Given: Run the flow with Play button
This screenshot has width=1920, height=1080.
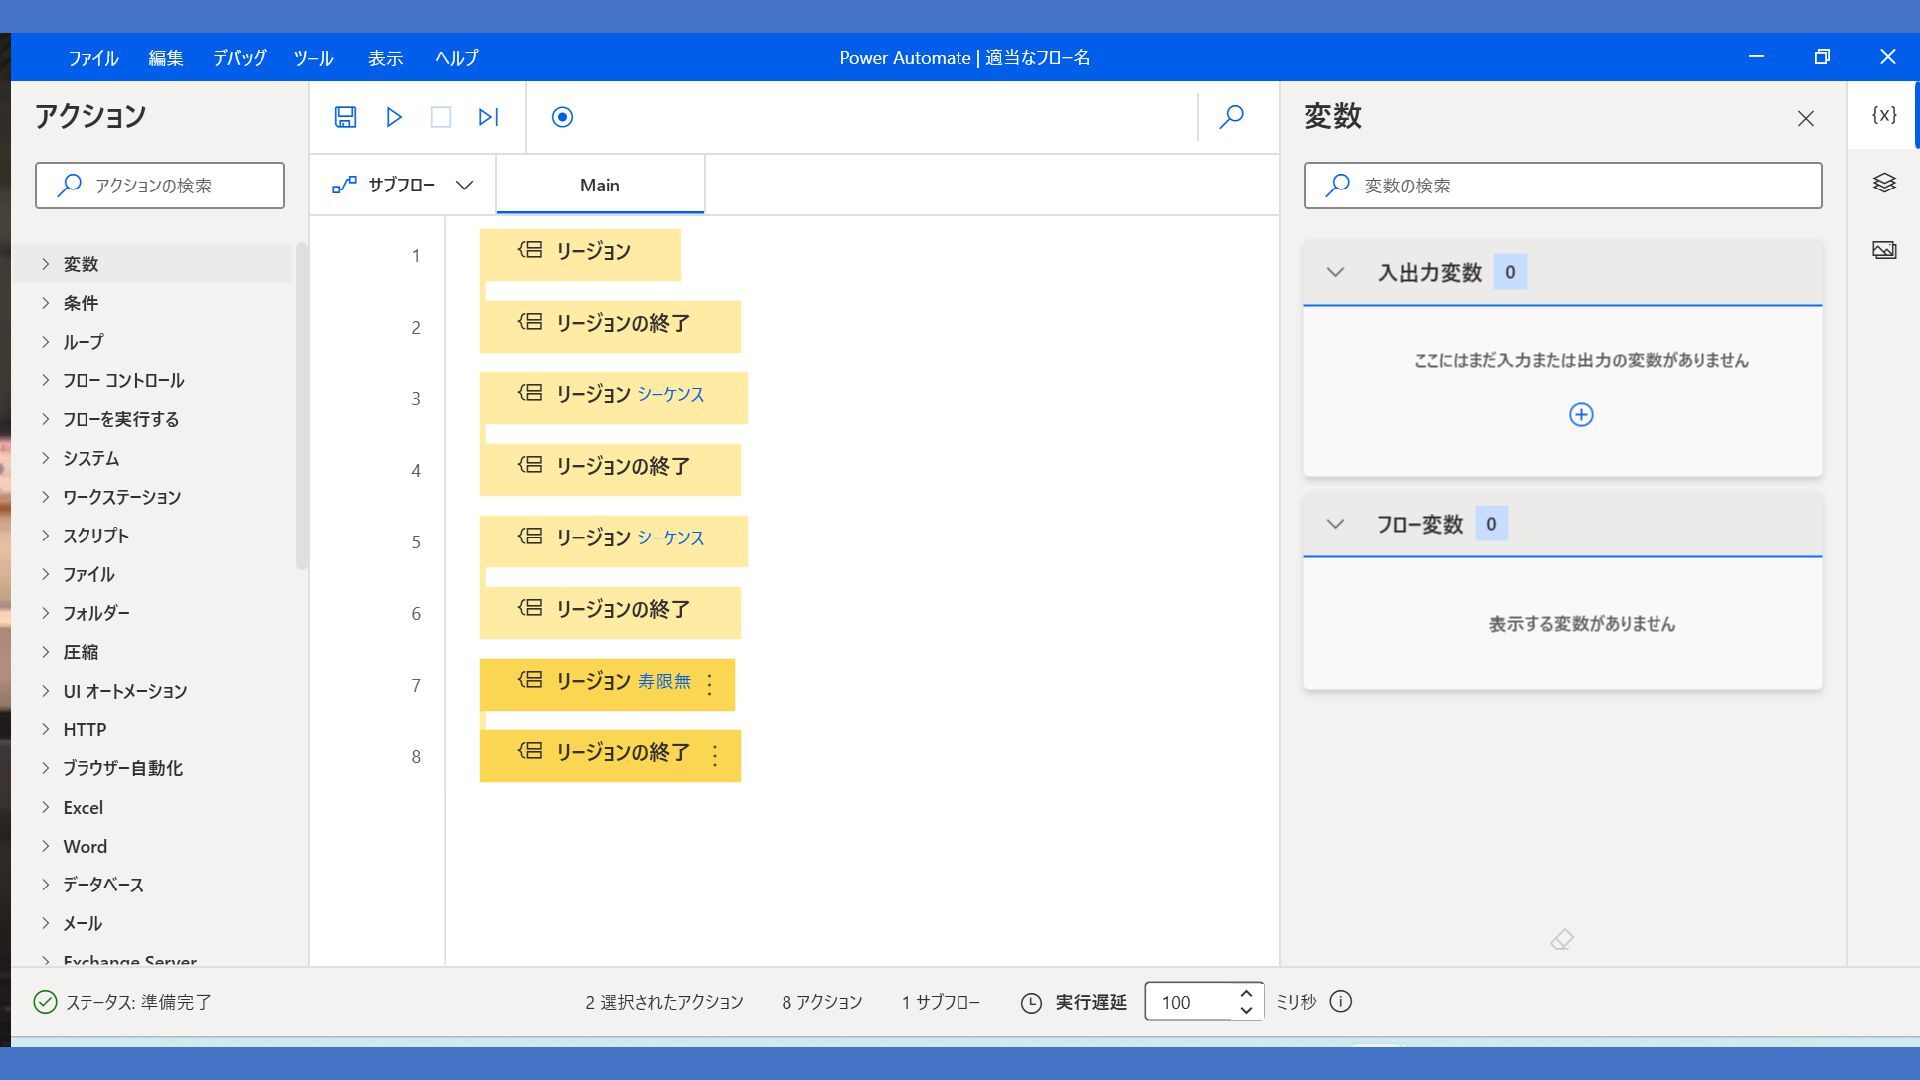Looking at the screenshot, I should 394,117.
